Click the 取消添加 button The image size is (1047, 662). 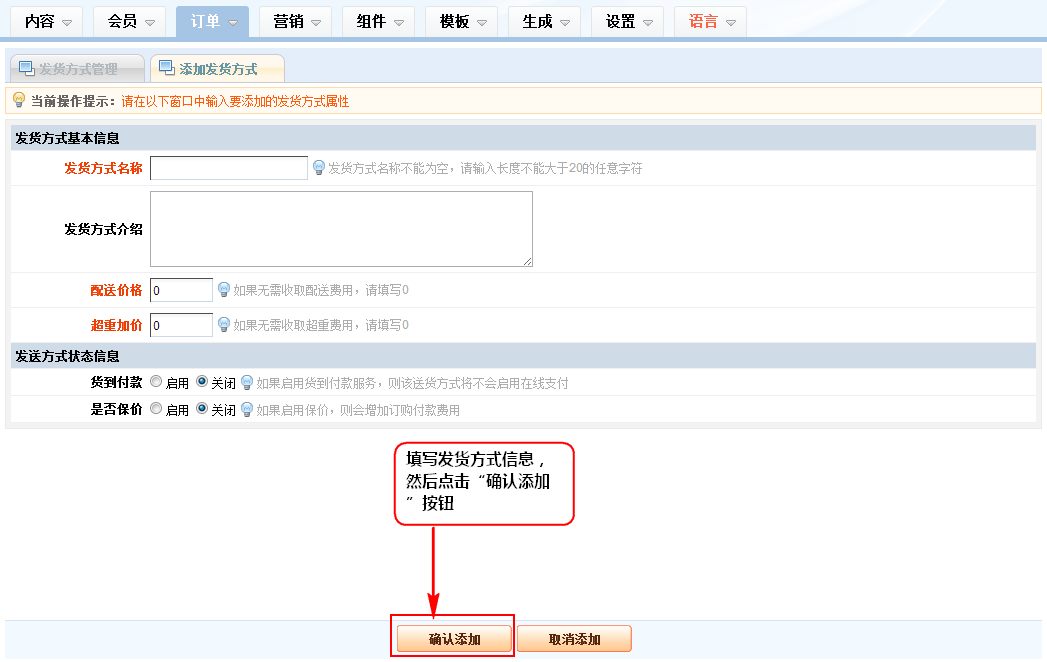[574, 639]
